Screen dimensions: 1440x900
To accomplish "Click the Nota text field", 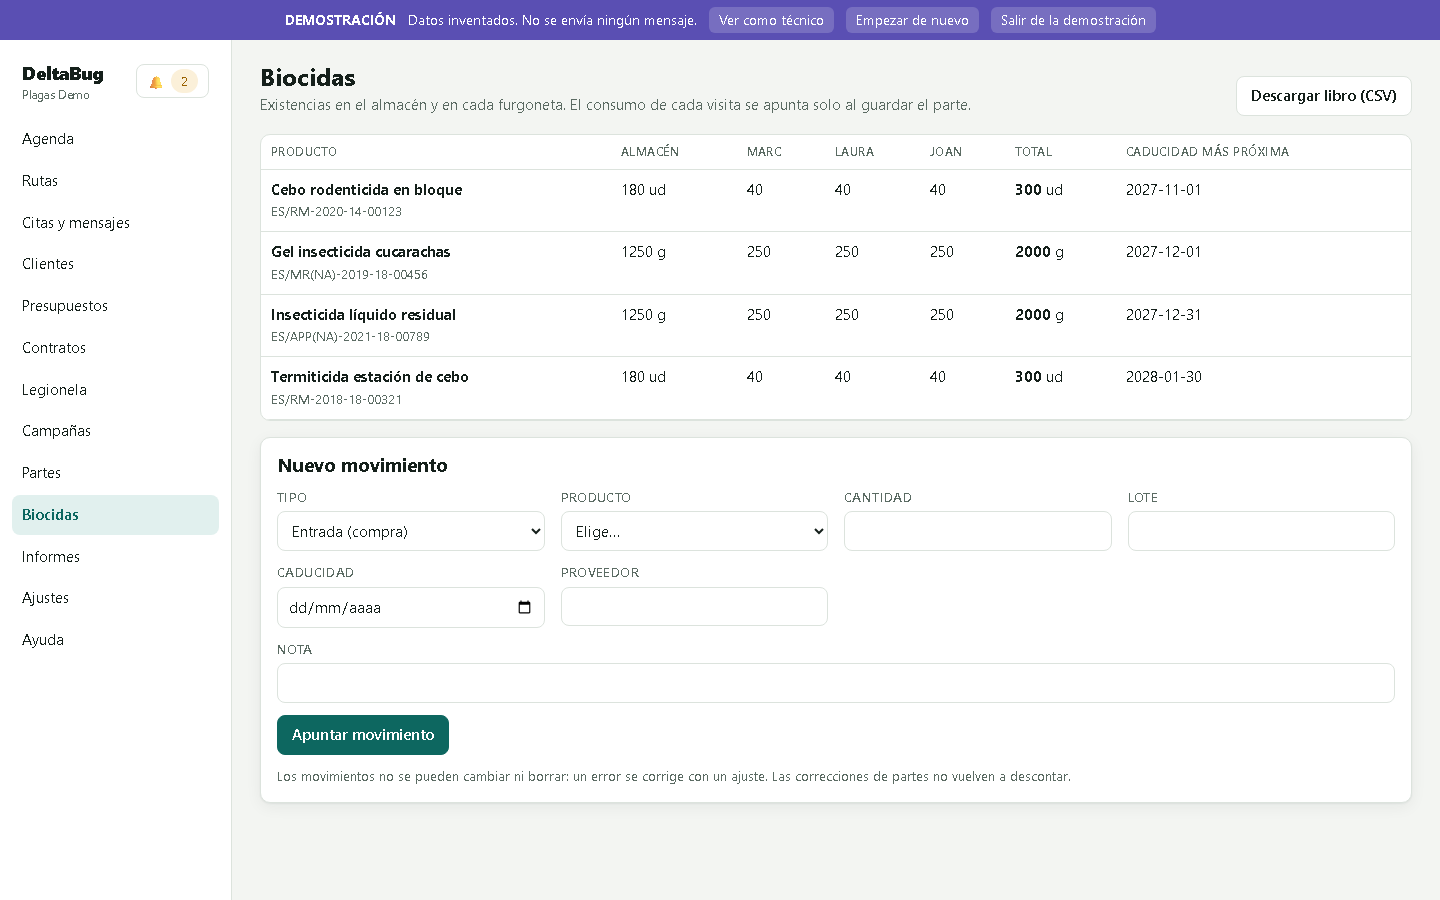I will (x=836, y=683).
